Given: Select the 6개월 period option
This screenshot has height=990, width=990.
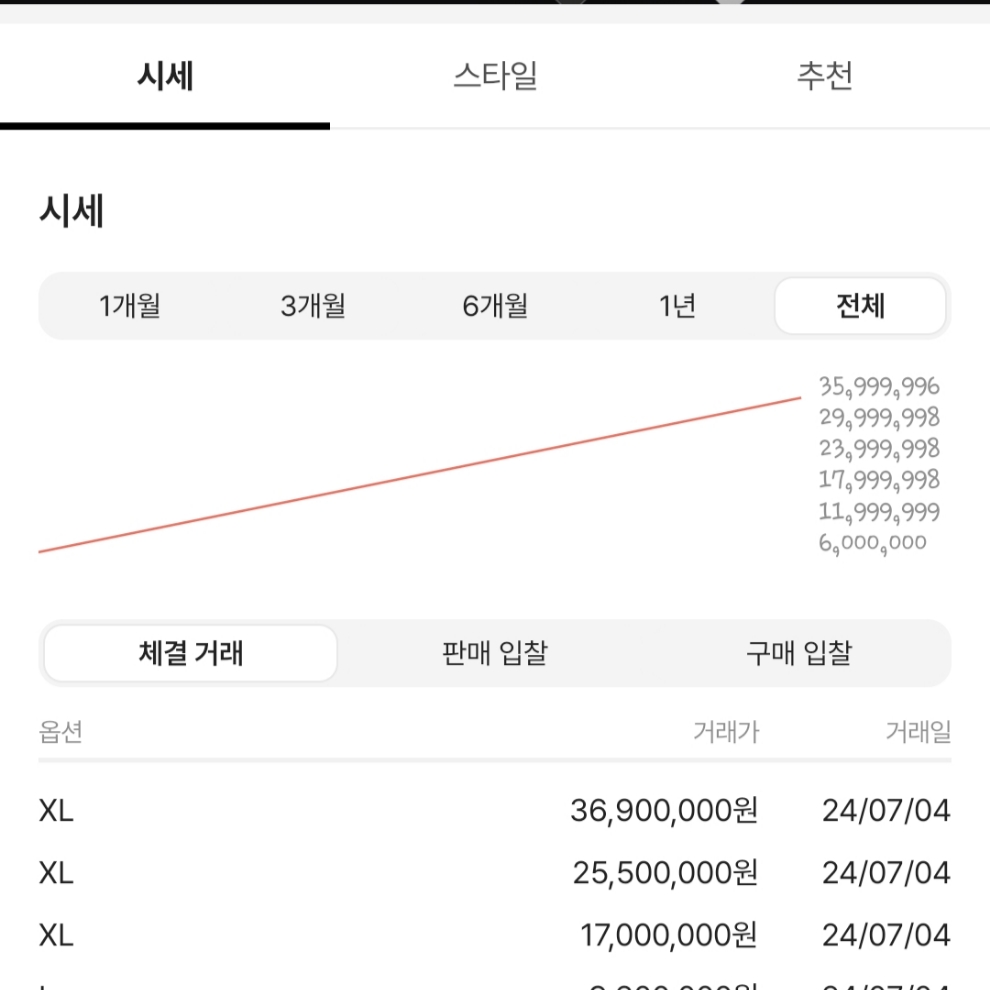Looking at the screenshot, I should 495,306.
